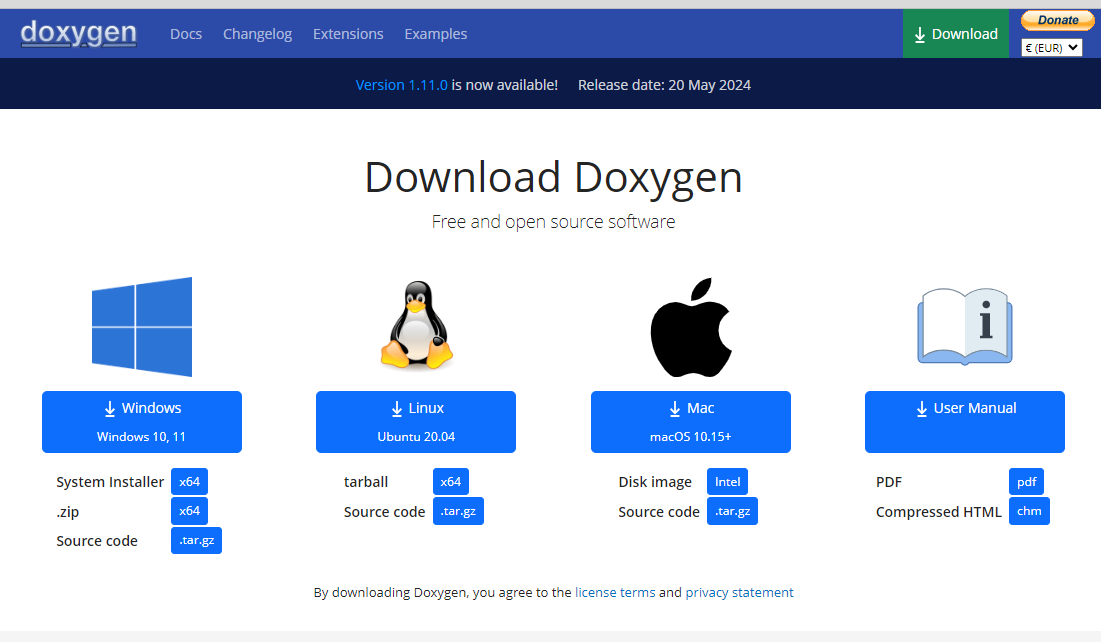Switch to the Changelog page
Screen dimensions: 1101x642
257,33
